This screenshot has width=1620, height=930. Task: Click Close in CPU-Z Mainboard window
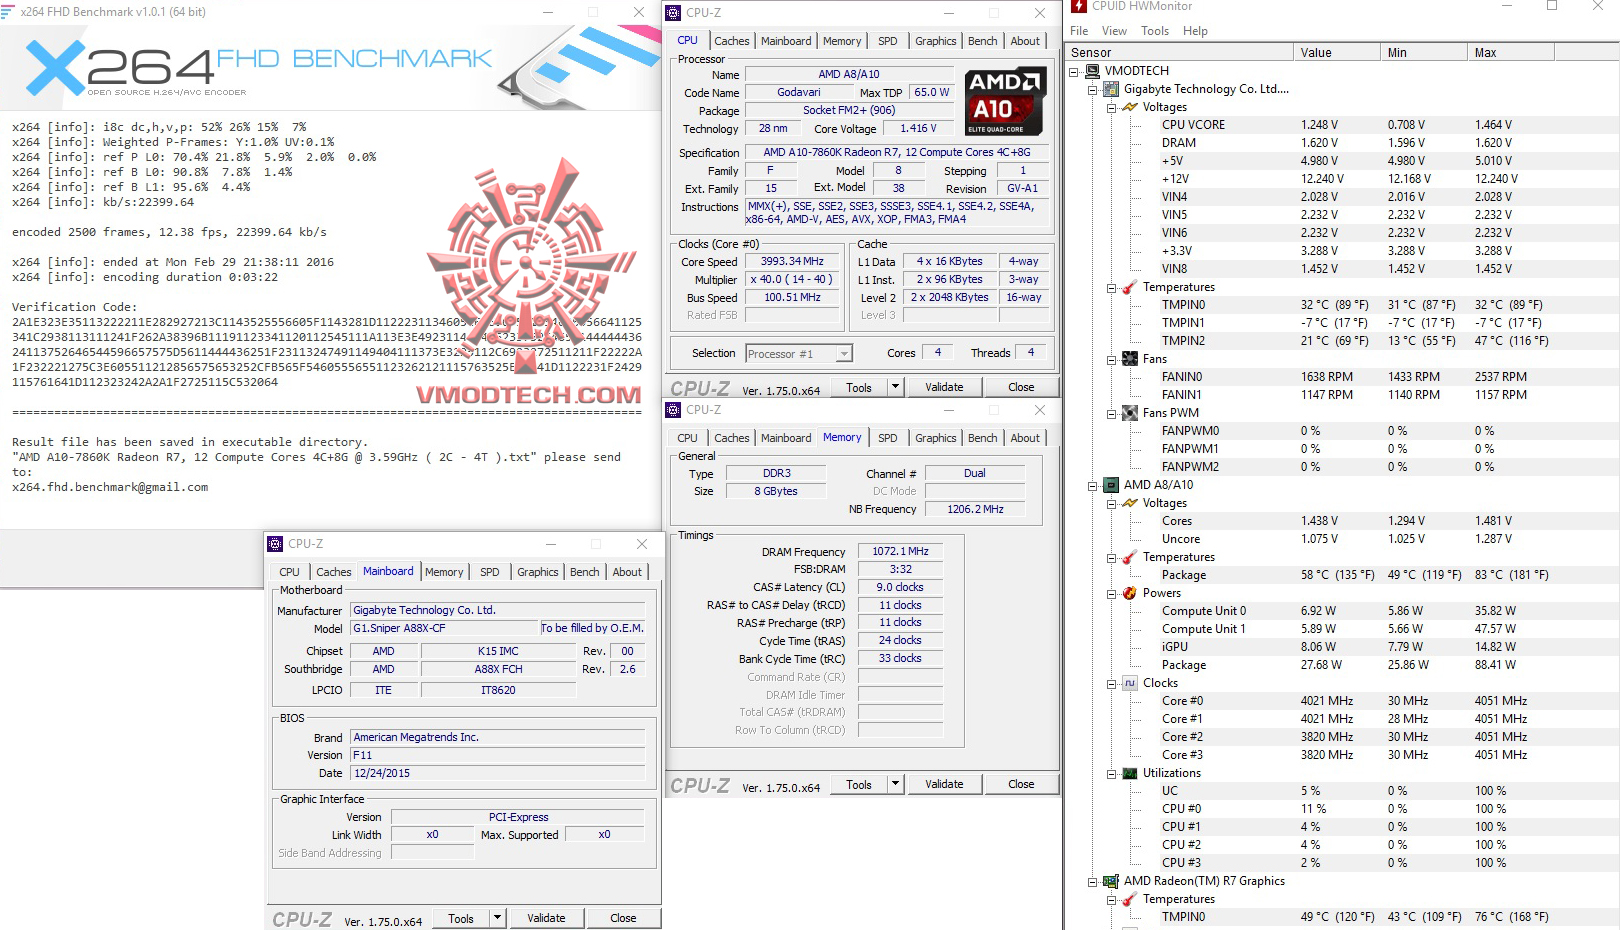[x=623, y=918]
